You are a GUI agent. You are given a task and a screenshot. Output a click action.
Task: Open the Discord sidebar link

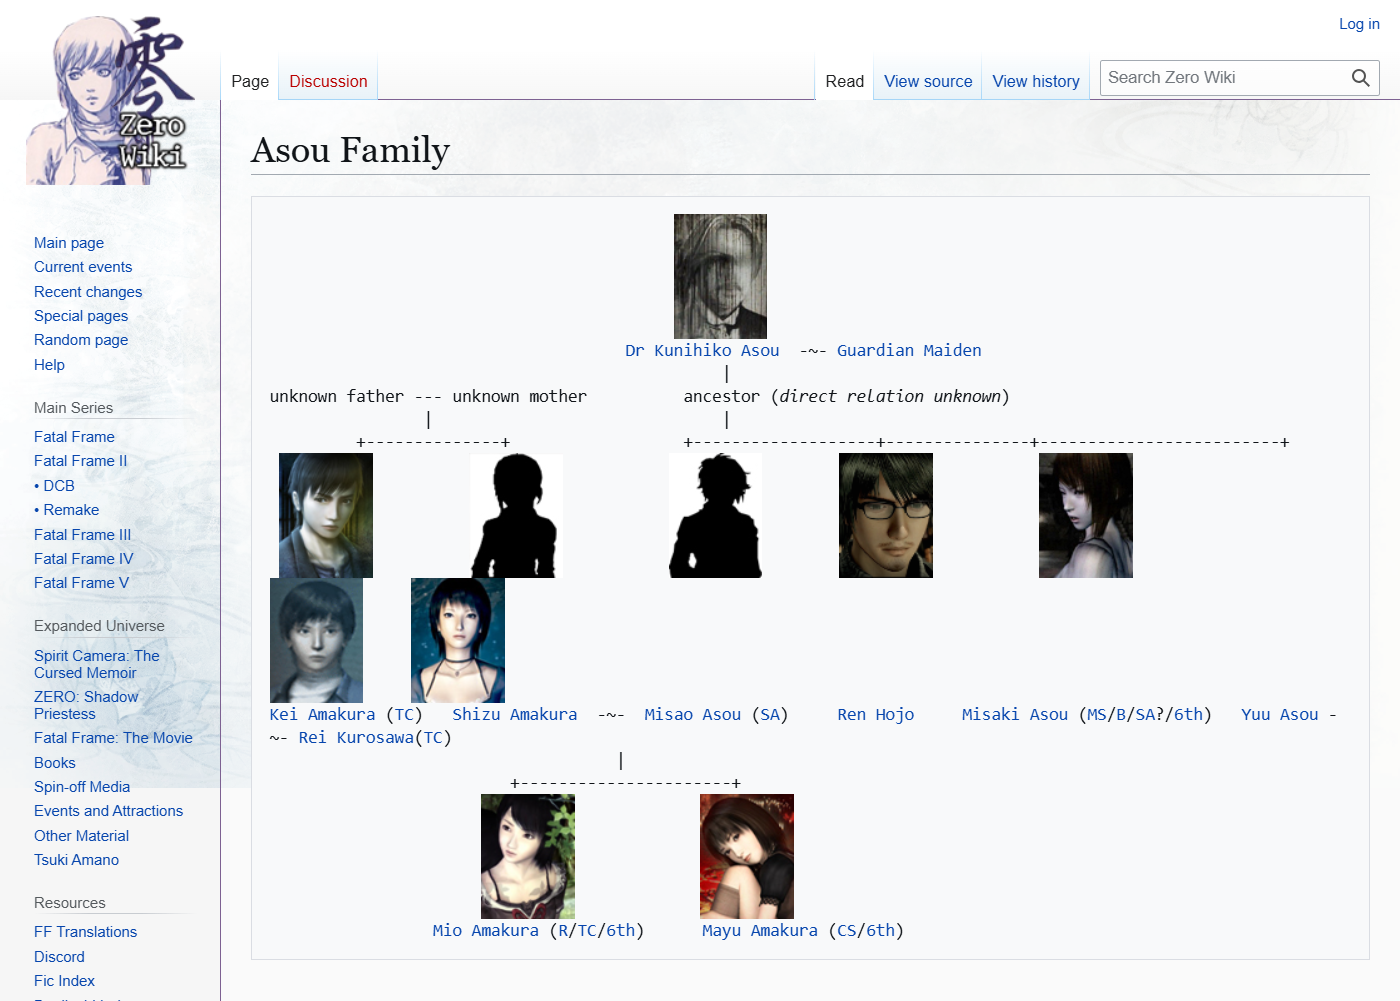(x=59, y=957)
